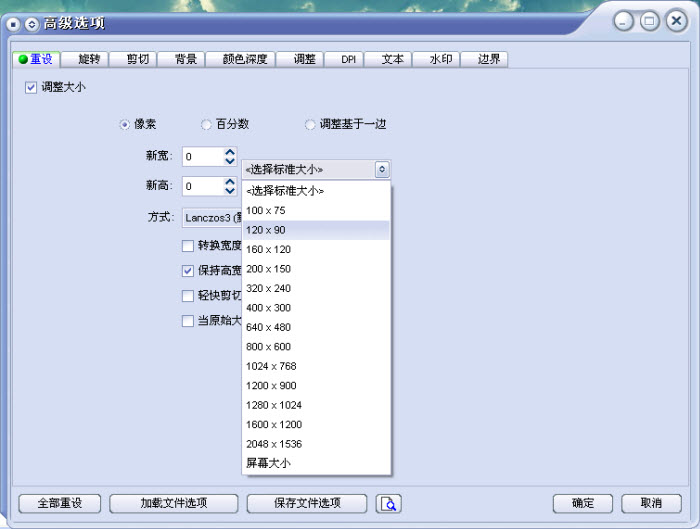Cancel with the 取消 button
Viewport: 700px width, 529px height.
651,504
